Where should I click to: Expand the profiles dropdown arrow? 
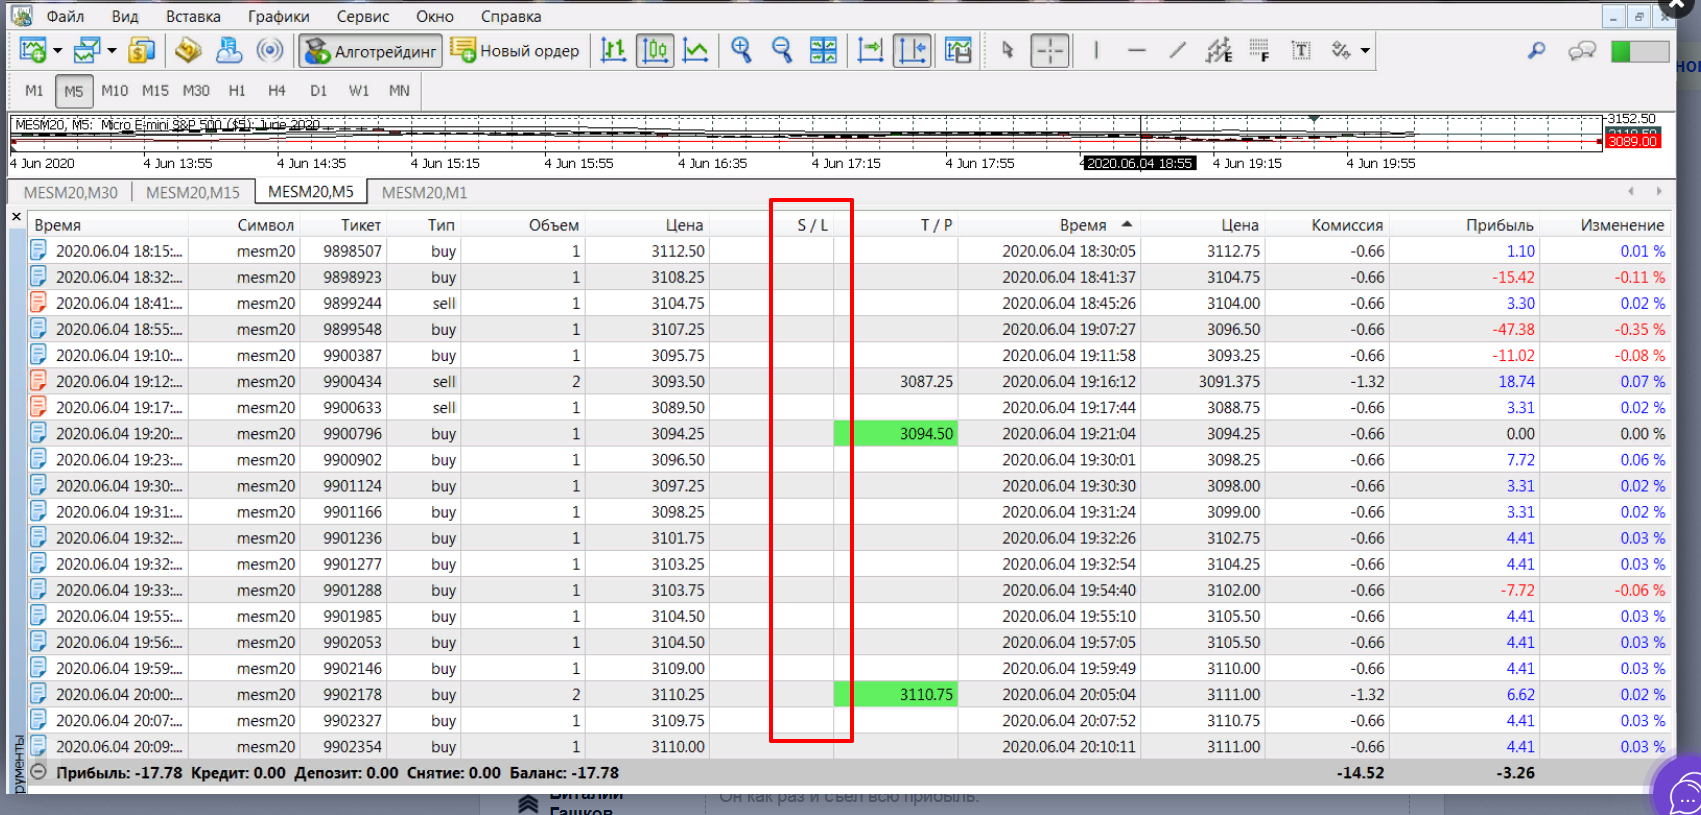tap(112, 51)
